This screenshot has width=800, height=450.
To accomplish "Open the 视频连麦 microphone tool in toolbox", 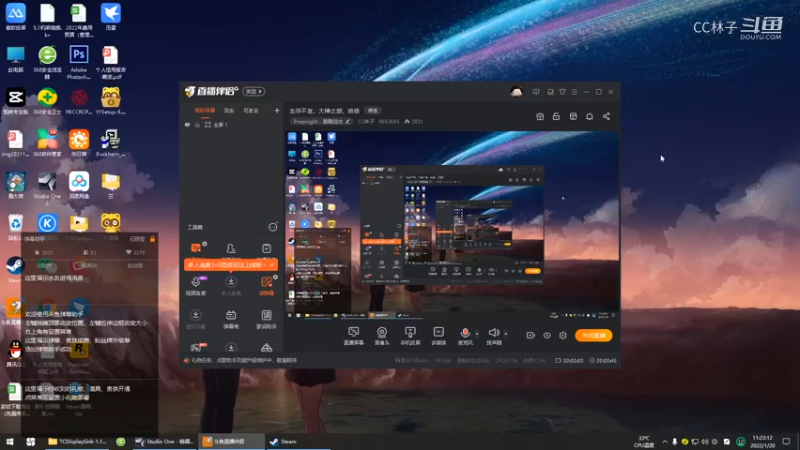I will 195,286.
